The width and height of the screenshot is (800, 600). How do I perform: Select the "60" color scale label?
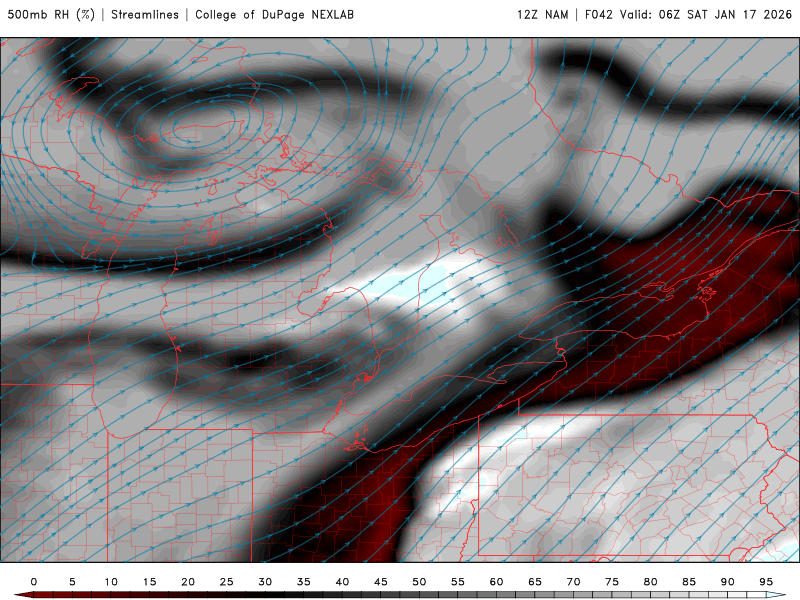pyautogui.click(x=496, y=582)
